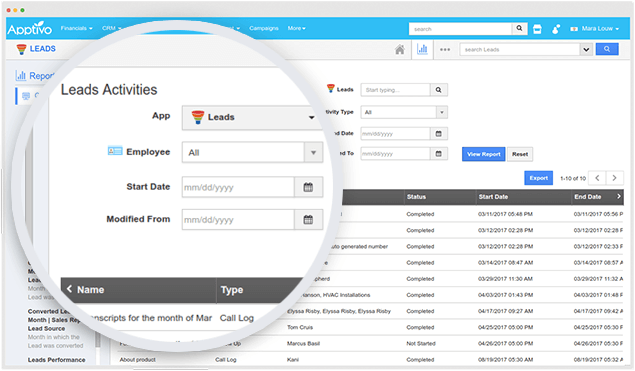Click the Export button
The width and height of the screenshot is (635, 371).
539,178
